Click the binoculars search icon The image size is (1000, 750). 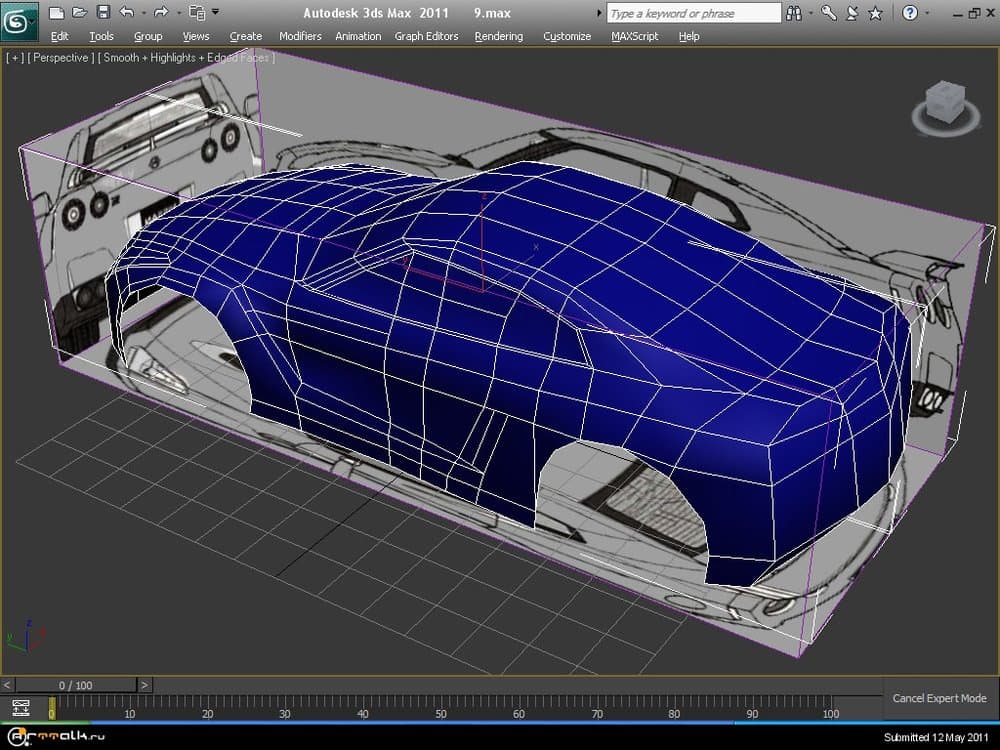click(794, 13)
